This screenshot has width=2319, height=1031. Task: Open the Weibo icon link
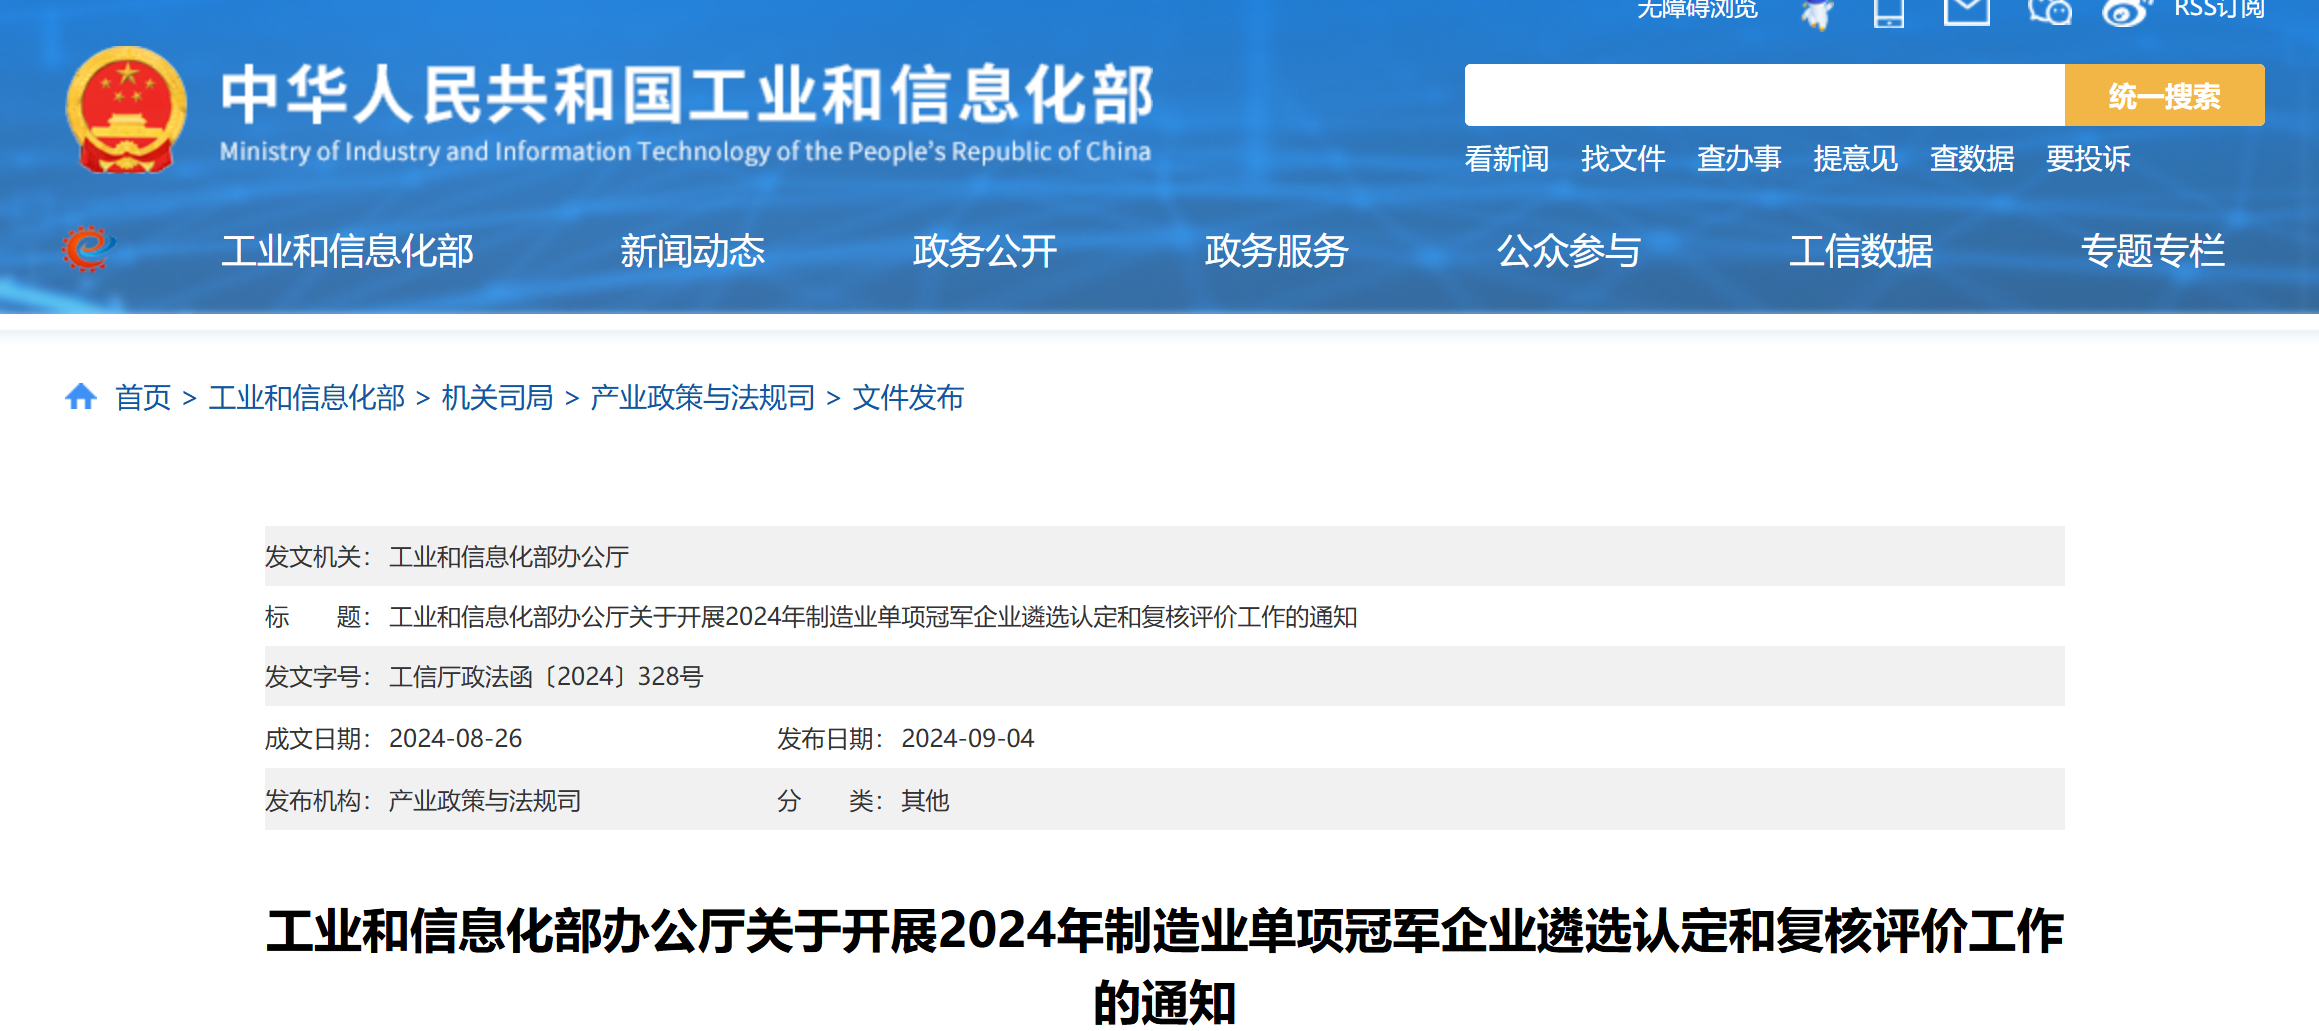[x=2125, y=12]
